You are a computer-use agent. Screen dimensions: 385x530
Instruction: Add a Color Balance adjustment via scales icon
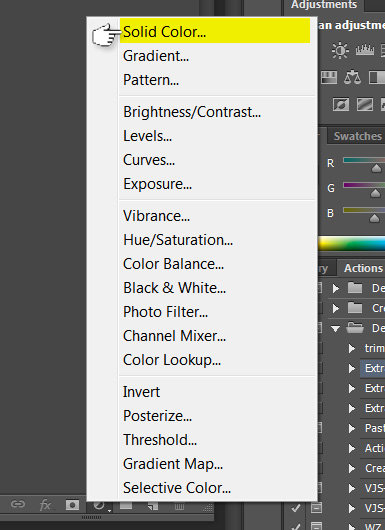352,77
